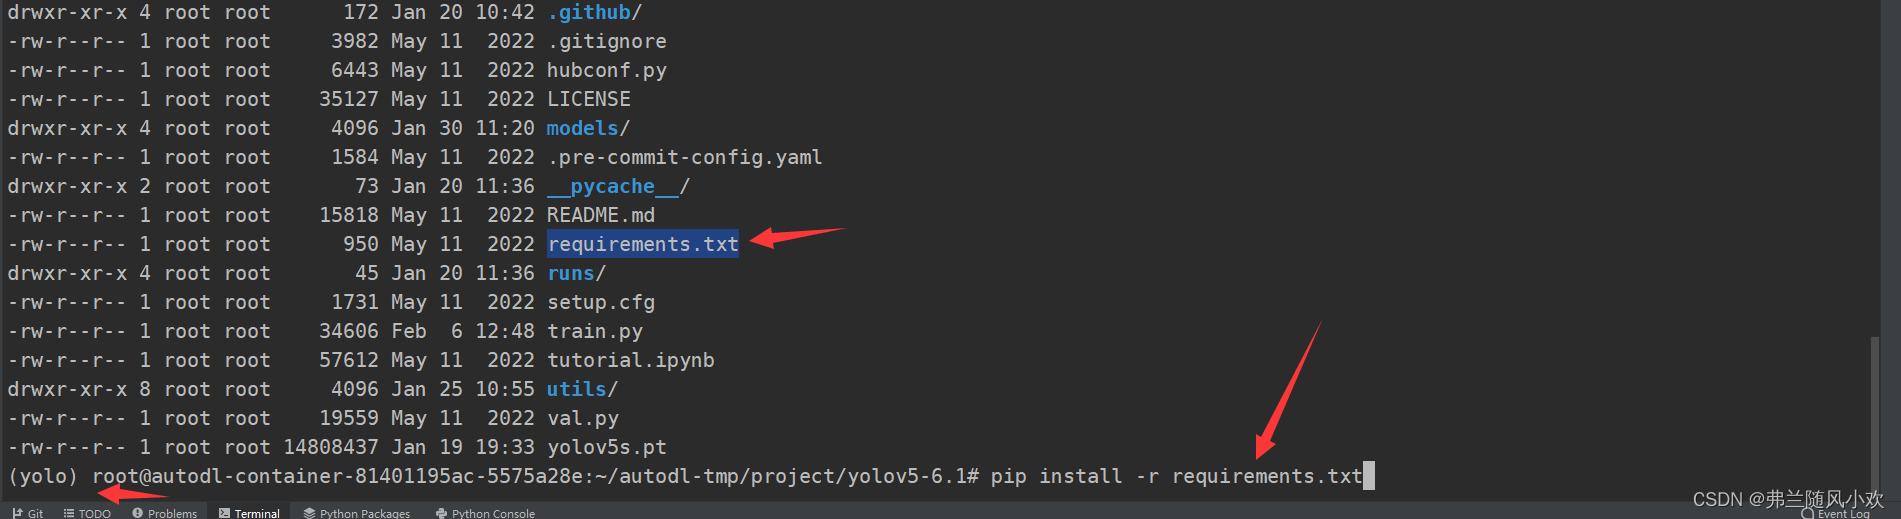Viewport: 1901px width, 519px height.
Task: Click the models/ directory entry
Action: click(x=588, y=128)
